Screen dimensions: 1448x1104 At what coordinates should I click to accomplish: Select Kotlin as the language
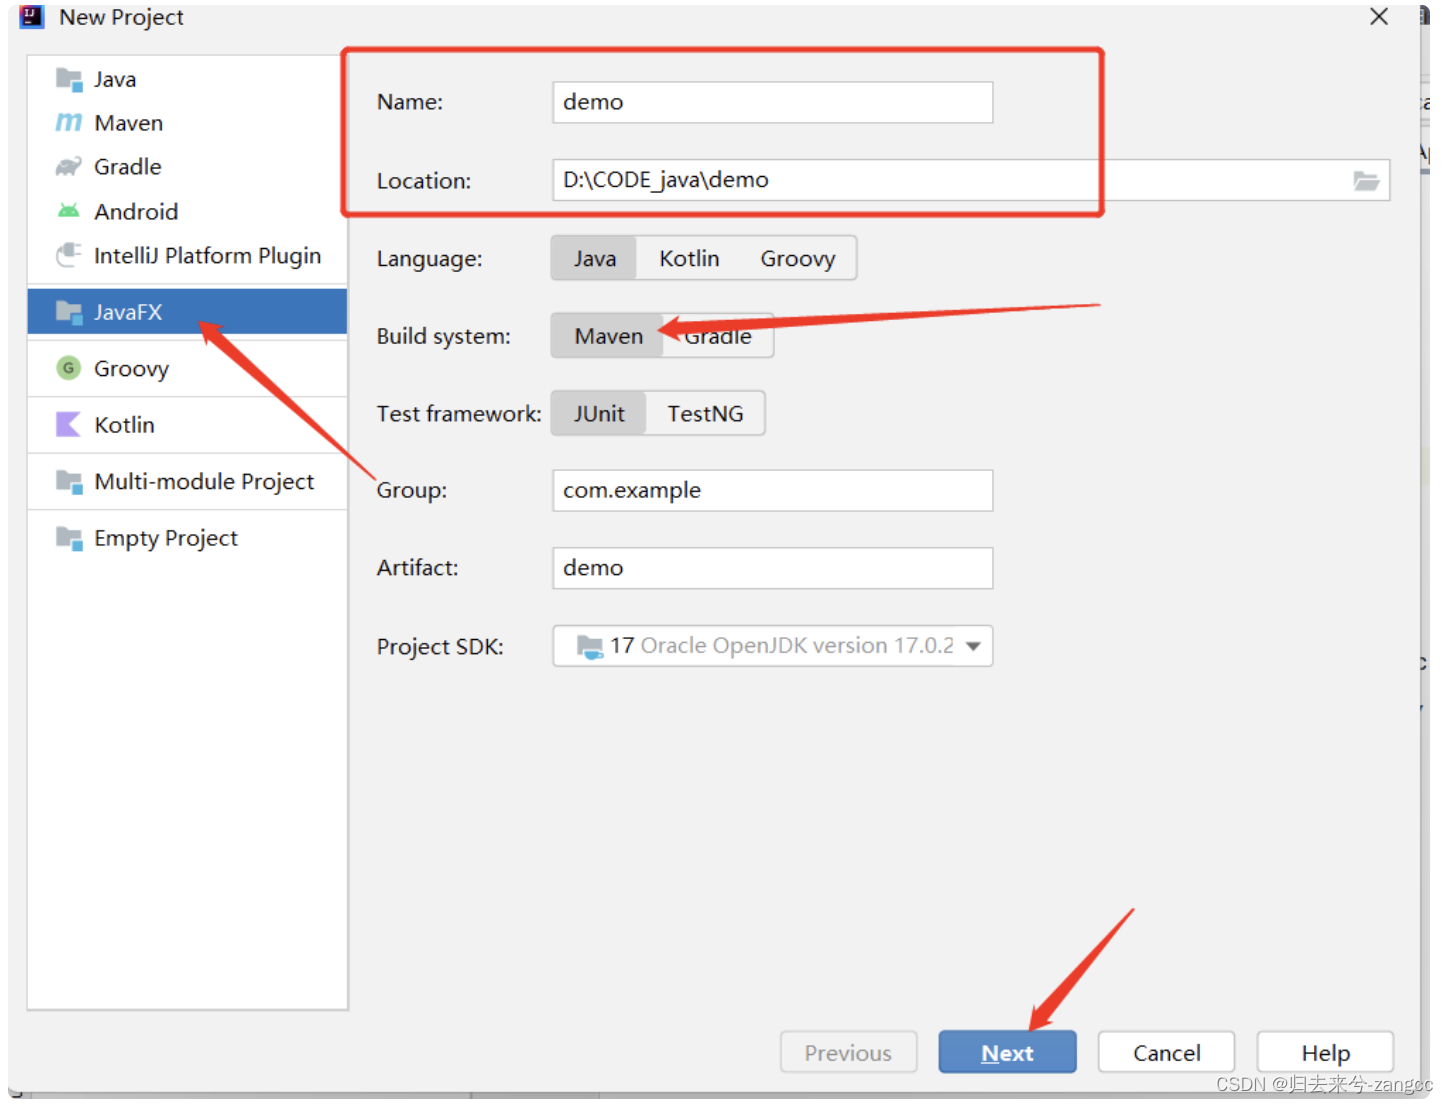[x=689, y=258]
